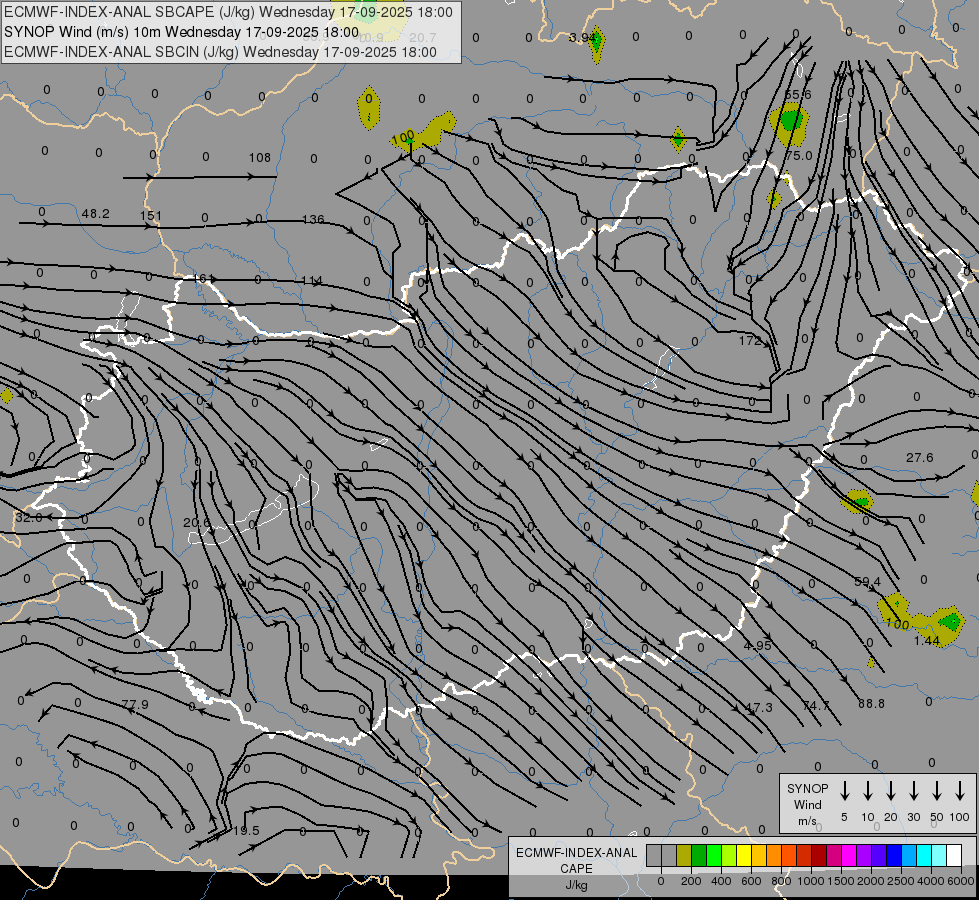Click the 50 m/s wind legend arrow
This screenshot has width=979, height=900.
937,791
